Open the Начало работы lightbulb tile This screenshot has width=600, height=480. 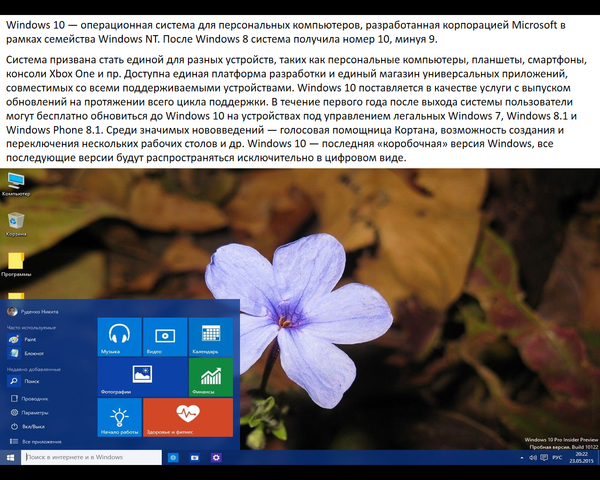tap(119, 417)
